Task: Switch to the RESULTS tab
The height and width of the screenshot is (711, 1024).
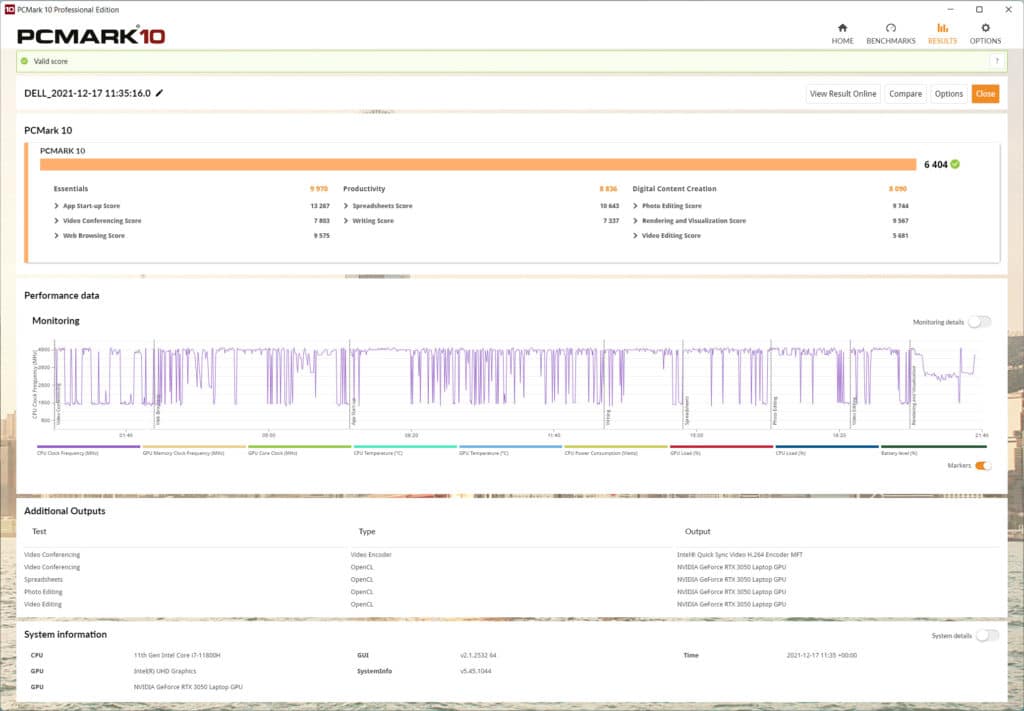Action: pyautogui.click(x=942, y=33)
